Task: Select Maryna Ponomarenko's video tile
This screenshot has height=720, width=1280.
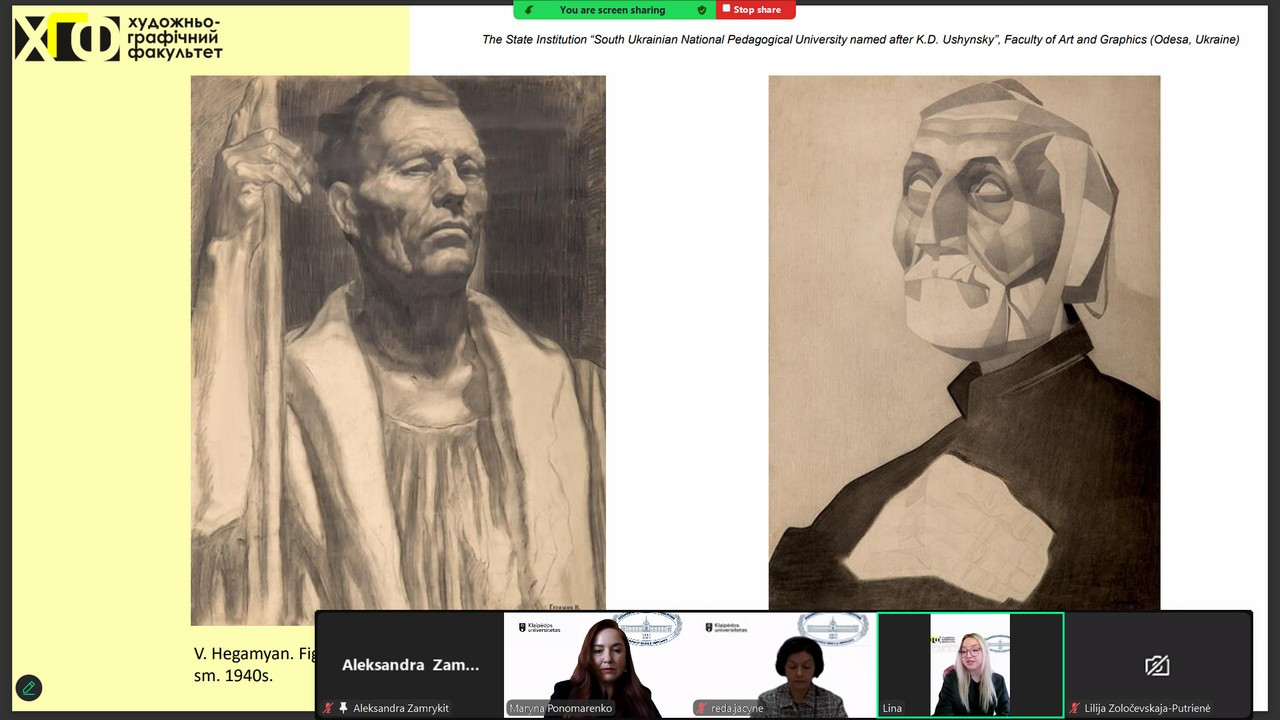Action: tap(597, 665)
